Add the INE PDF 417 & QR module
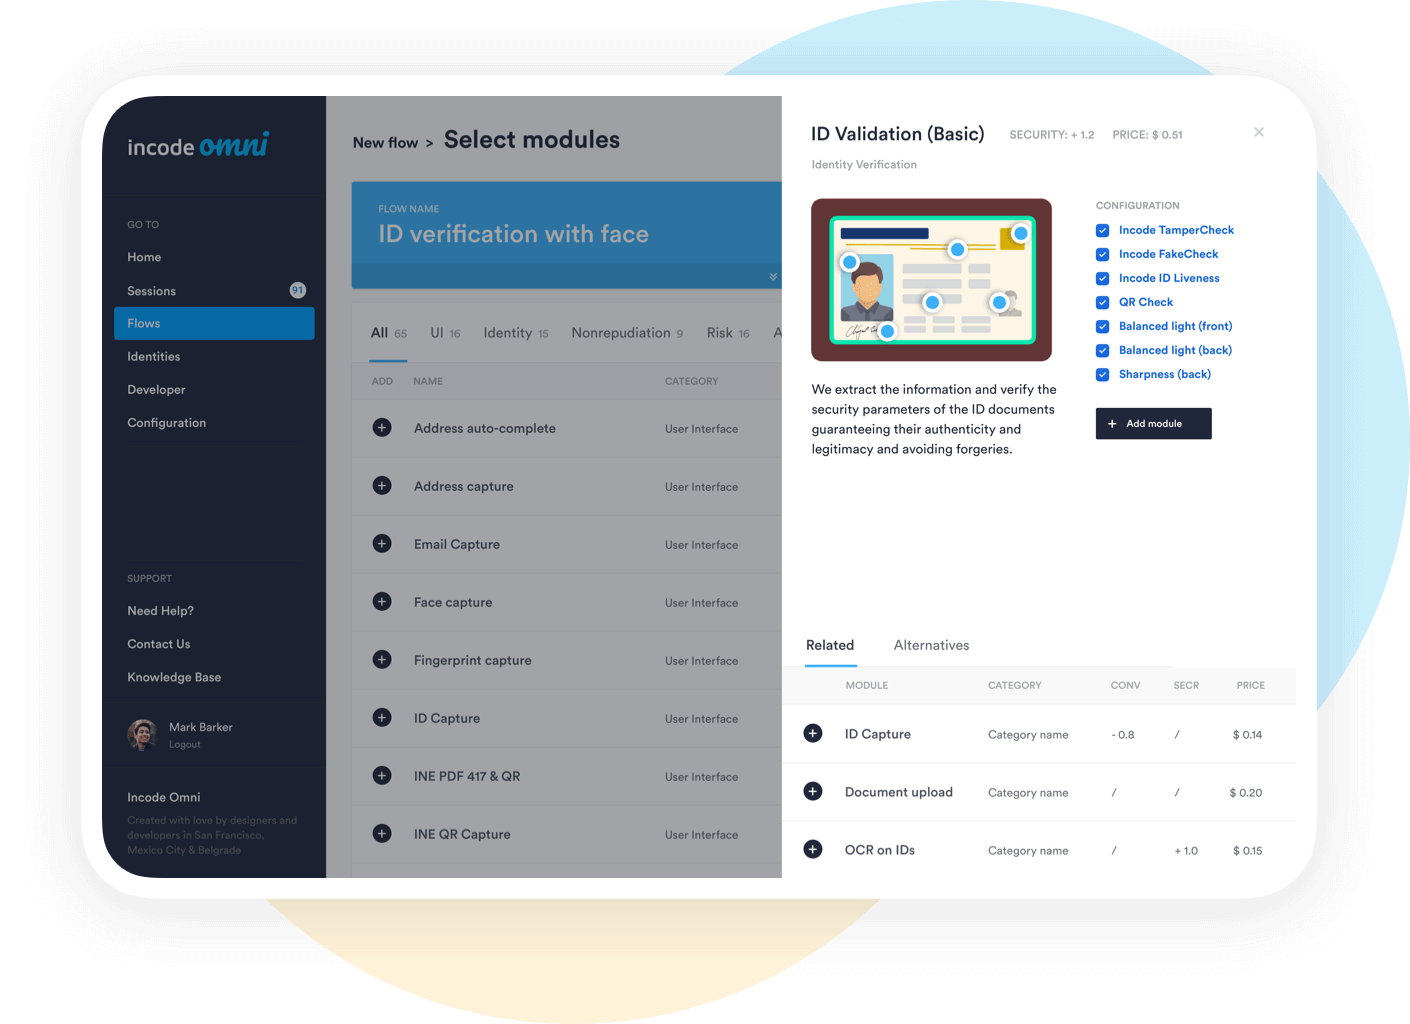The image size is (1410, 1024). (x=382, y=776)
